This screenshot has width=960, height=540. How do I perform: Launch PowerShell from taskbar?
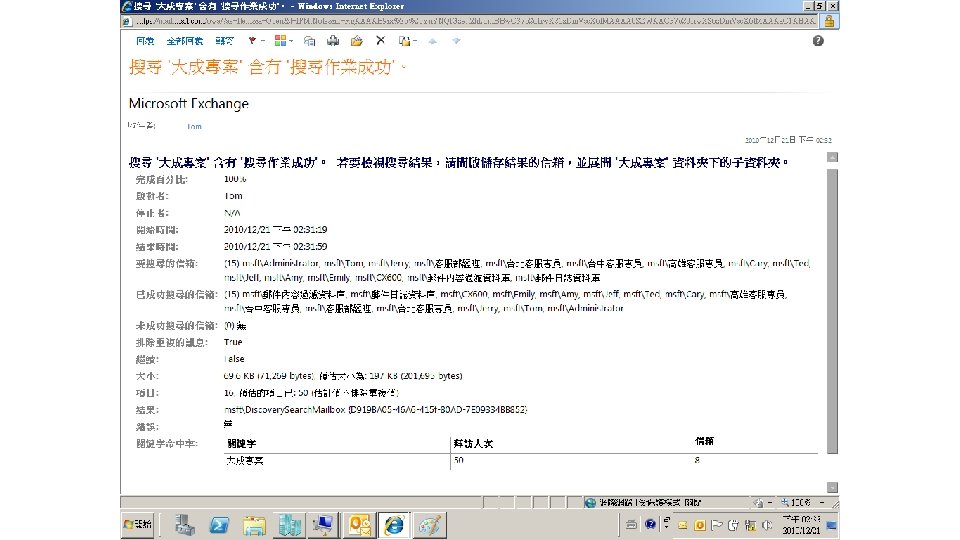point(219,525)
